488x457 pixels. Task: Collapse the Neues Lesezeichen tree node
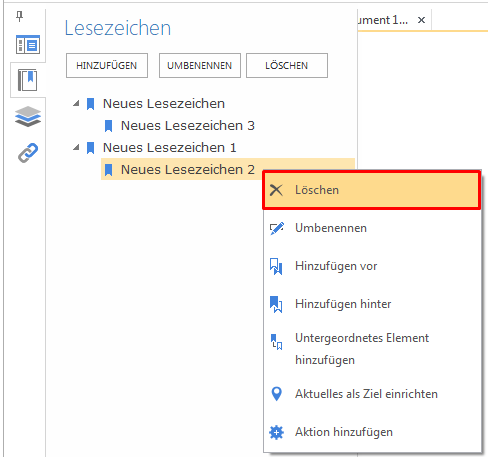[76, 103]
